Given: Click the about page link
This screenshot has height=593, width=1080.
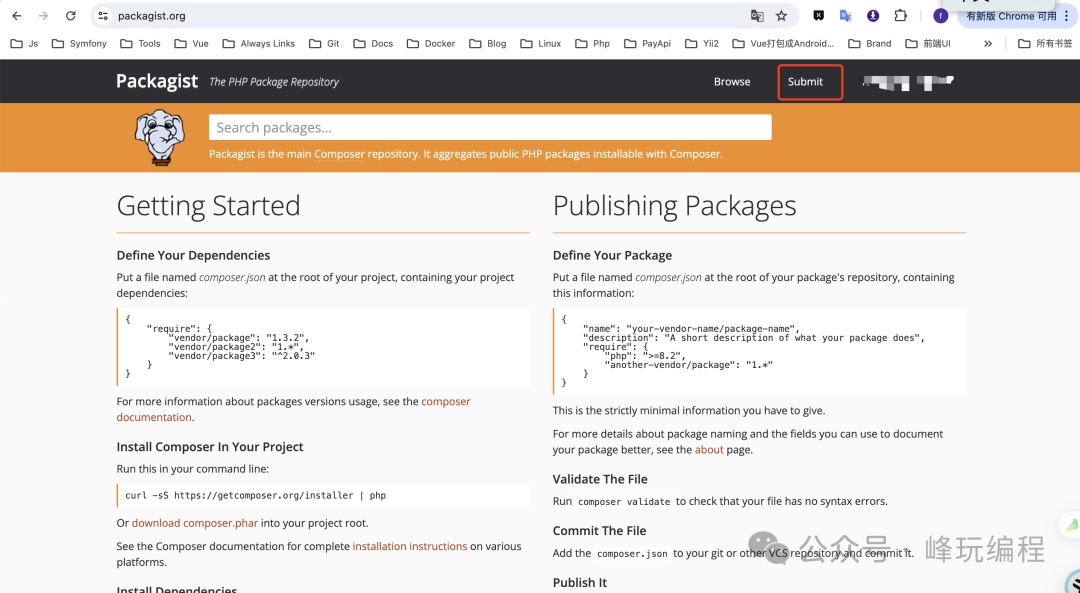Looking at the screenshot, I should (709, 450).
